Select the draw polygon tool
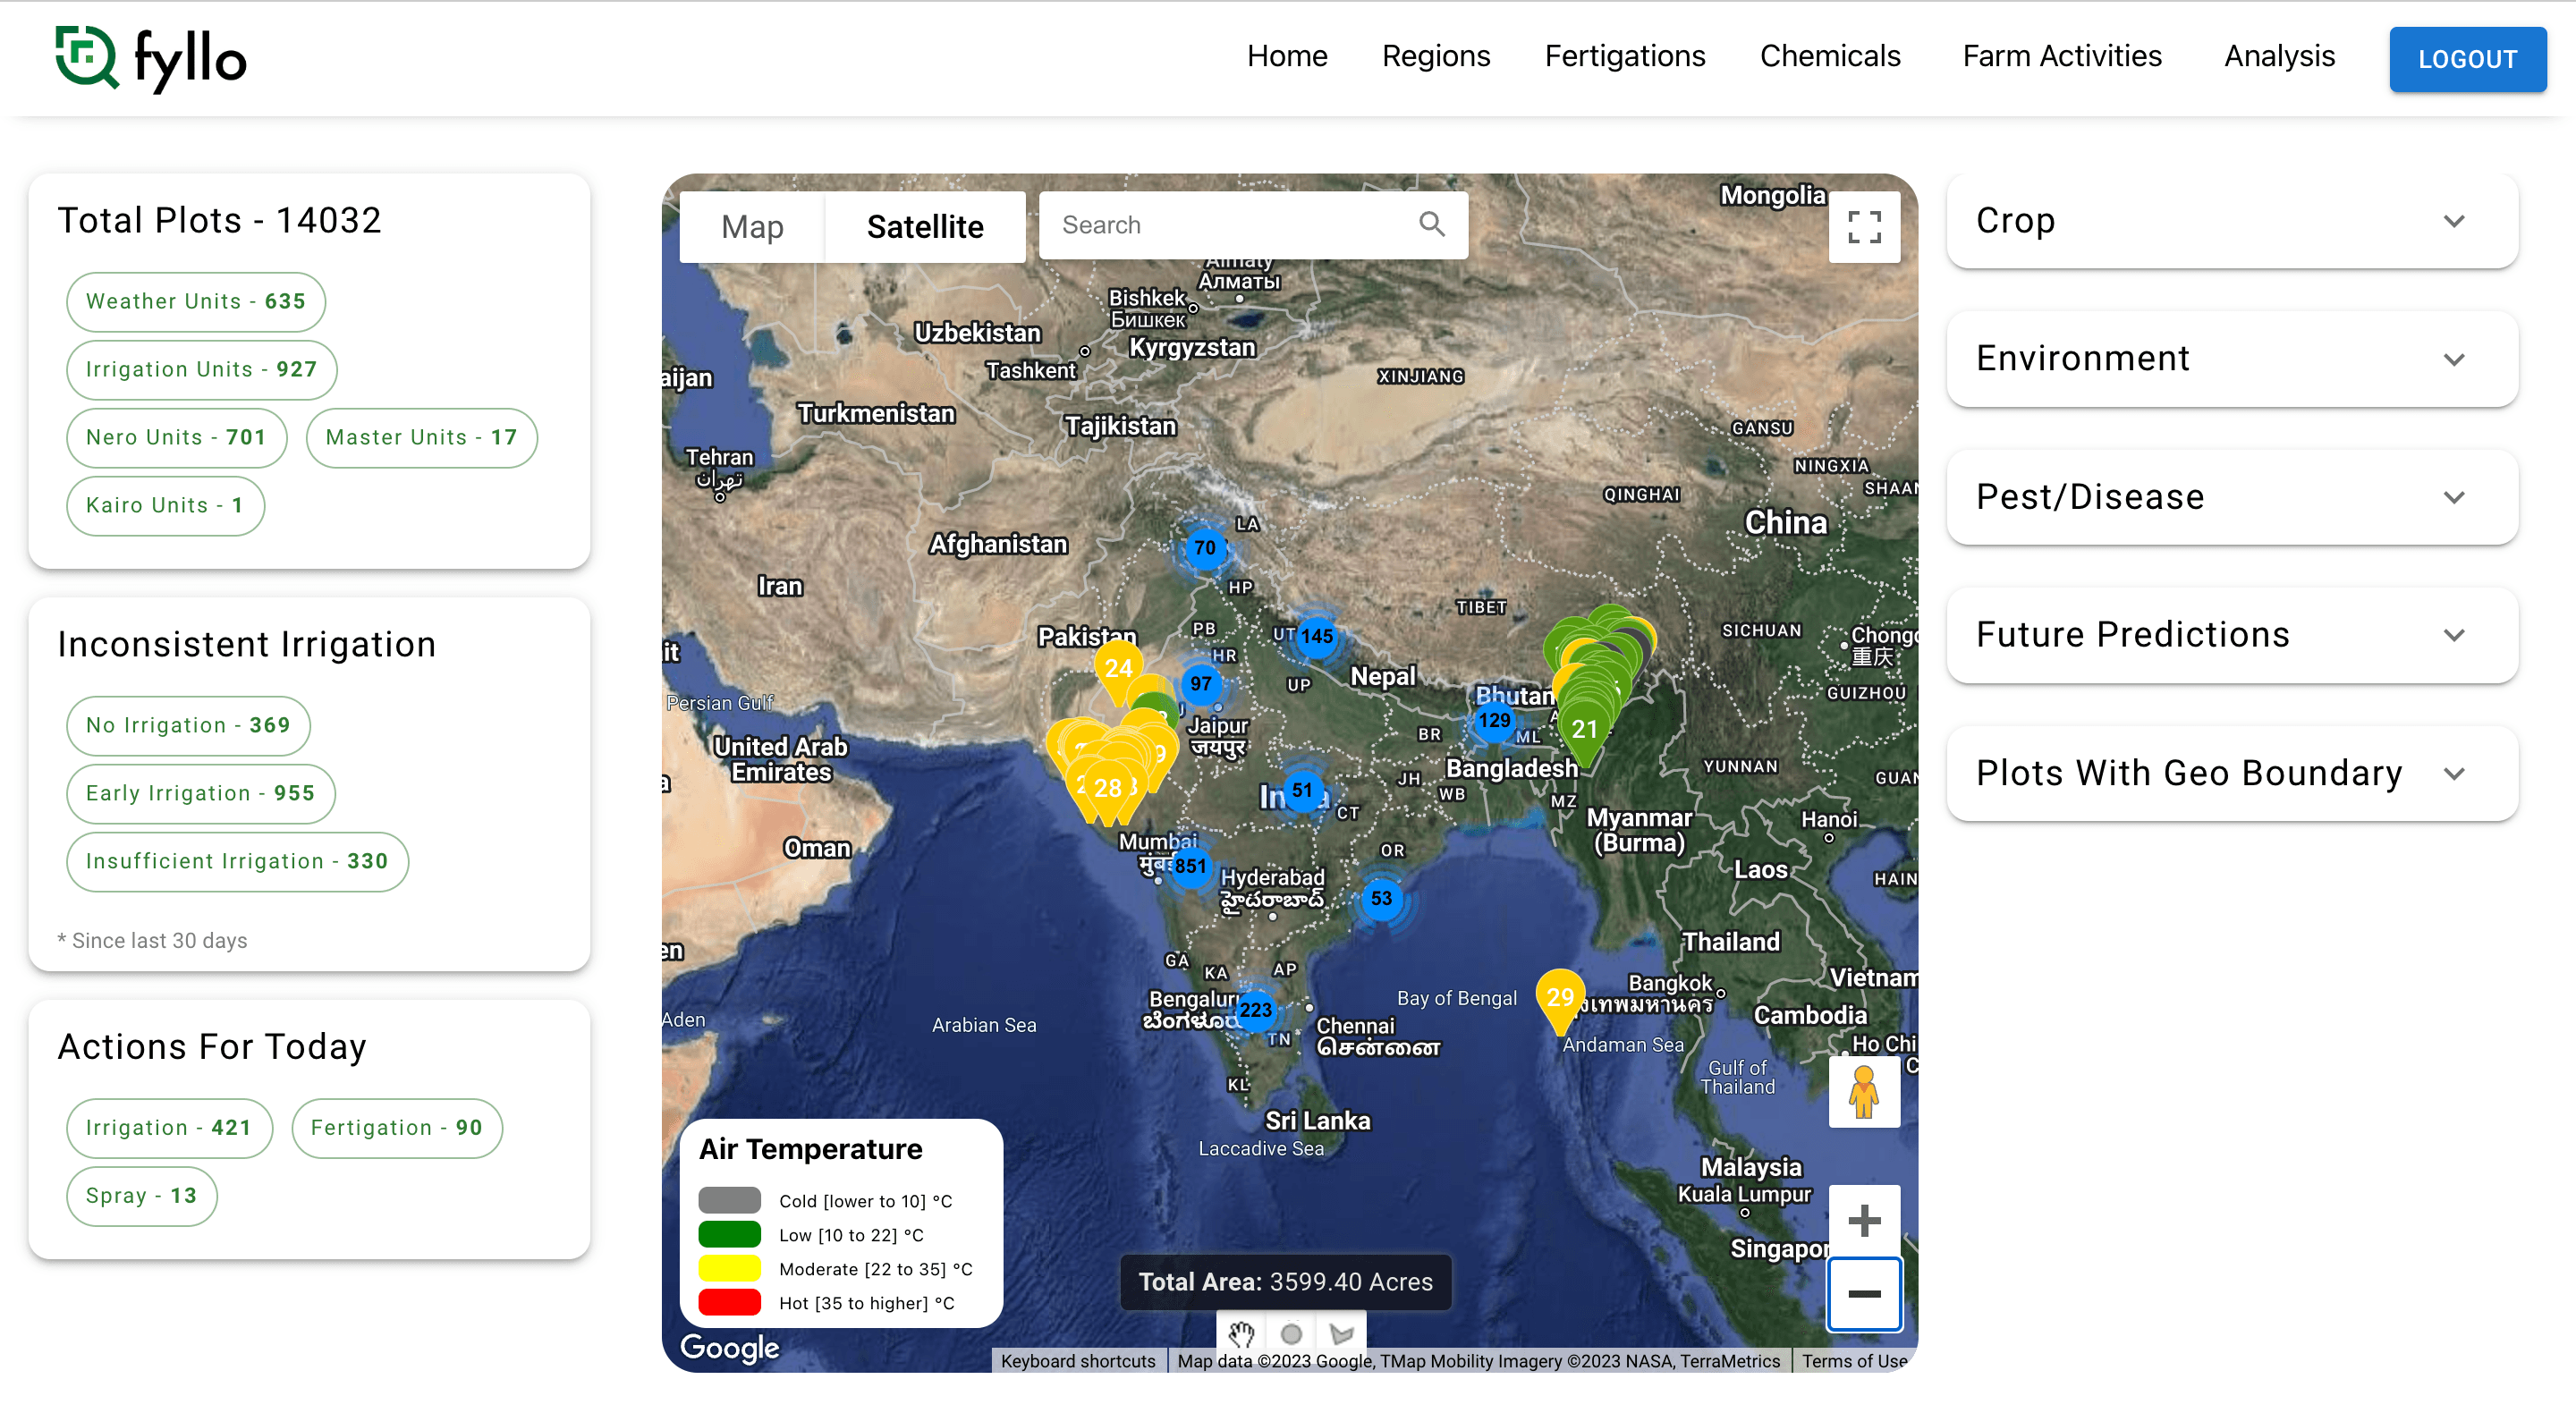Screen dimensions: 2576x1413 click(x=1341, y=1333)
